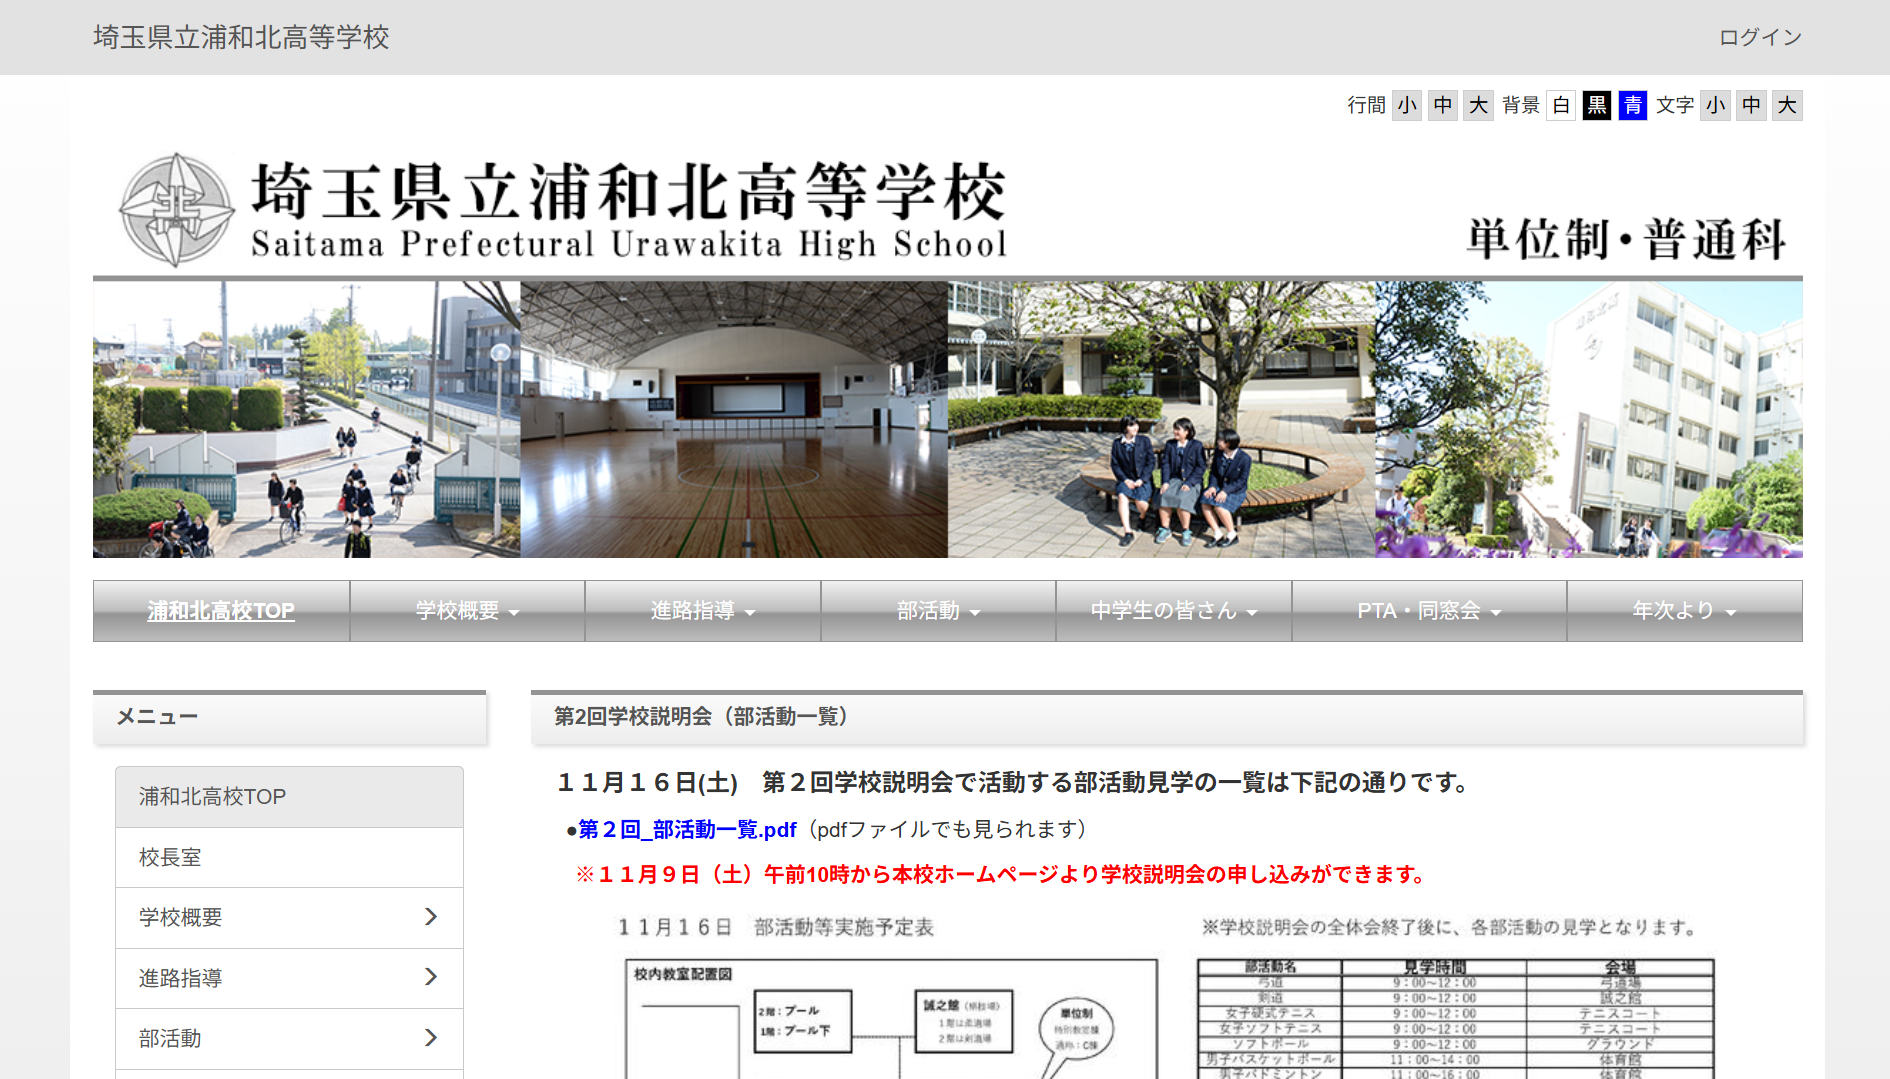Set line spacing 行間 to 大
Screen dimensions: 1890x1079
pyautogui.click(x=1479, y=105)
